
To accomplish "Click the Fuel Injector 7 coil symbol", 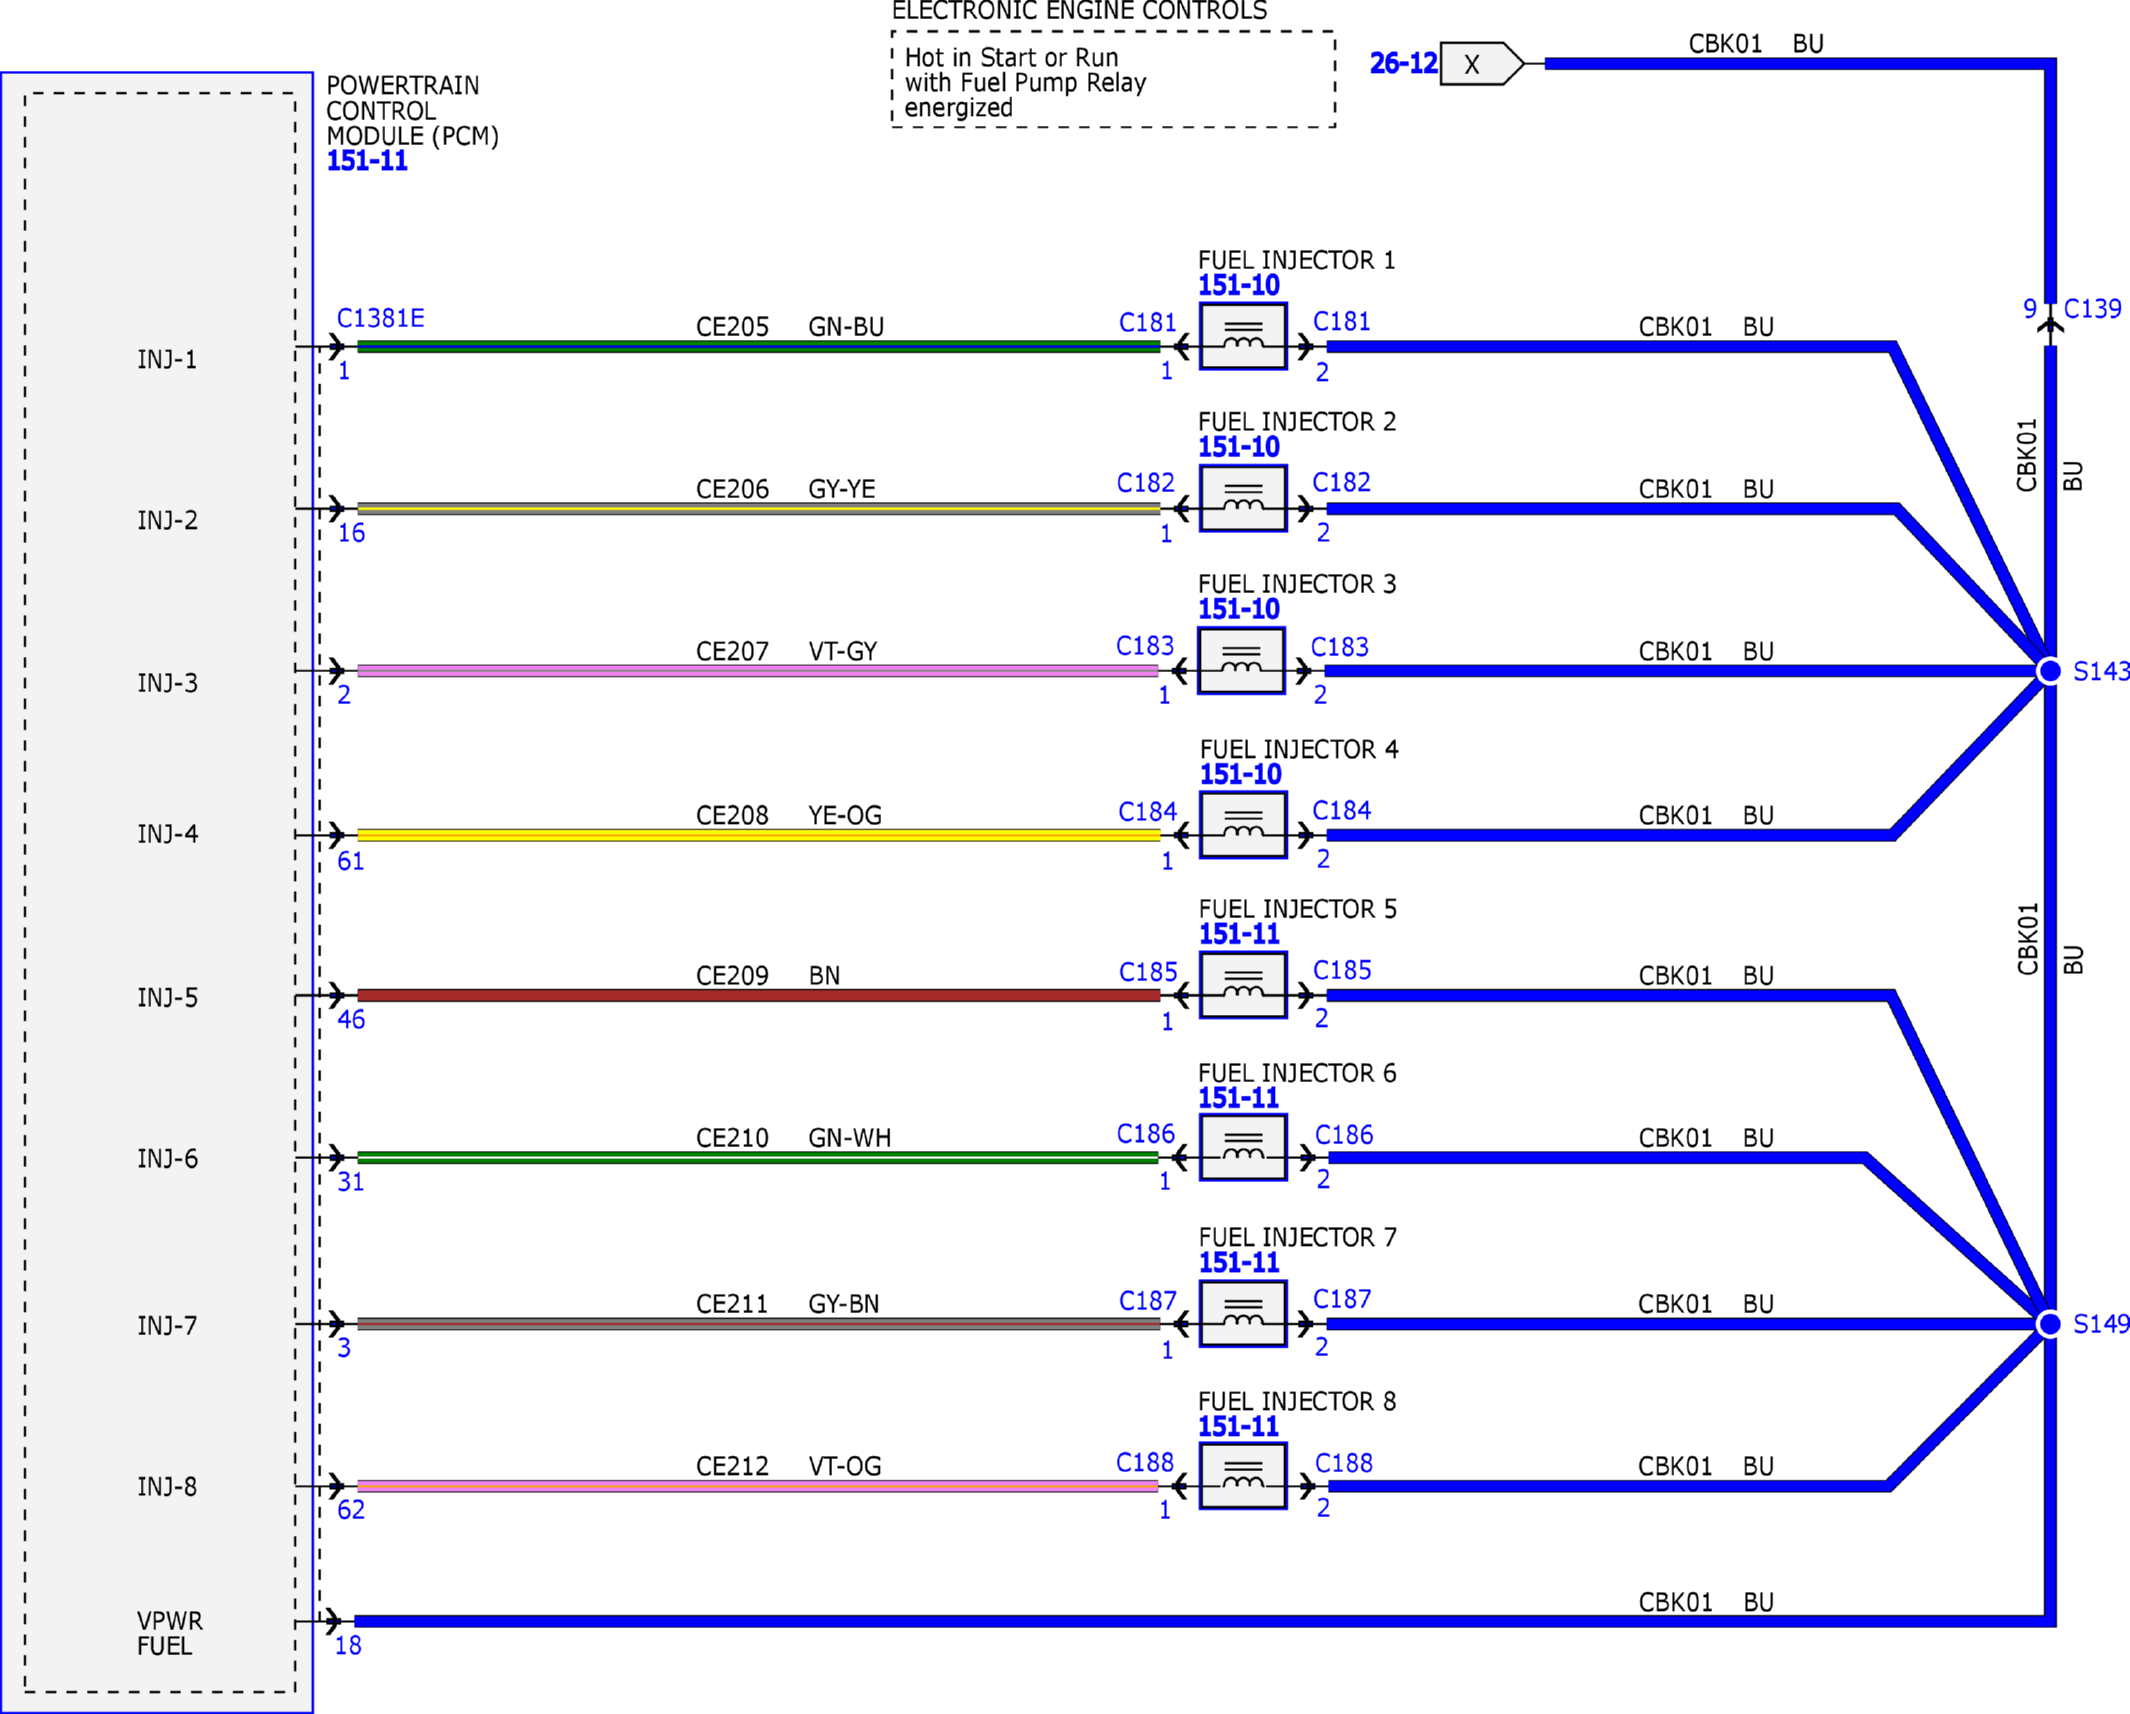I will click(x=1243, y=1314).
